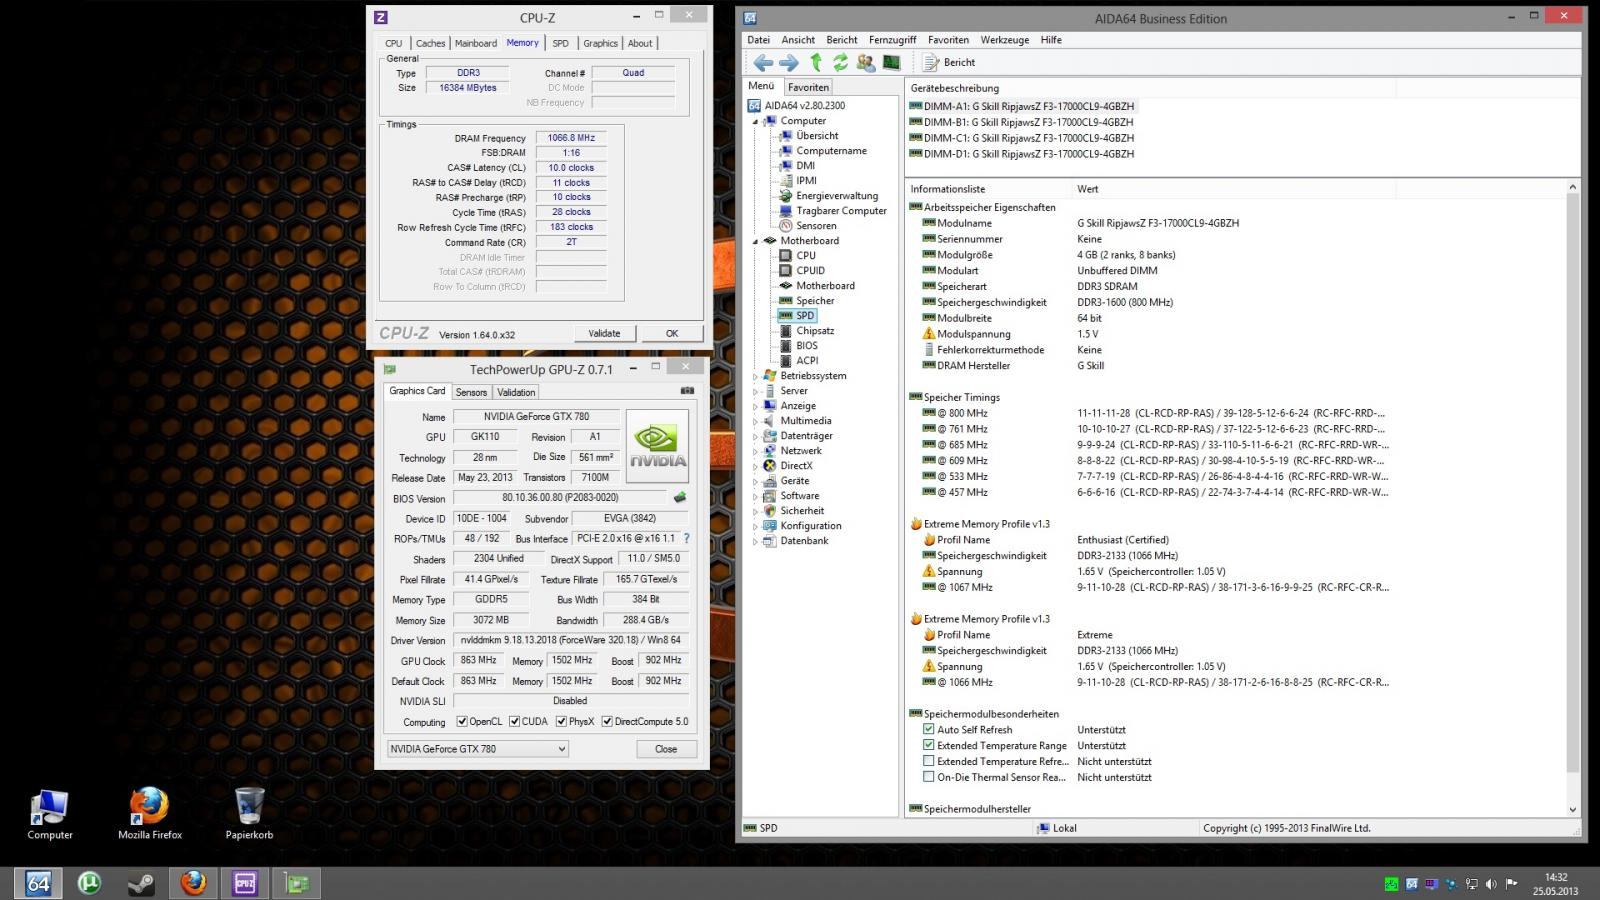Switch to the Mainboard tab in CPU-Z

pos(476,43)
